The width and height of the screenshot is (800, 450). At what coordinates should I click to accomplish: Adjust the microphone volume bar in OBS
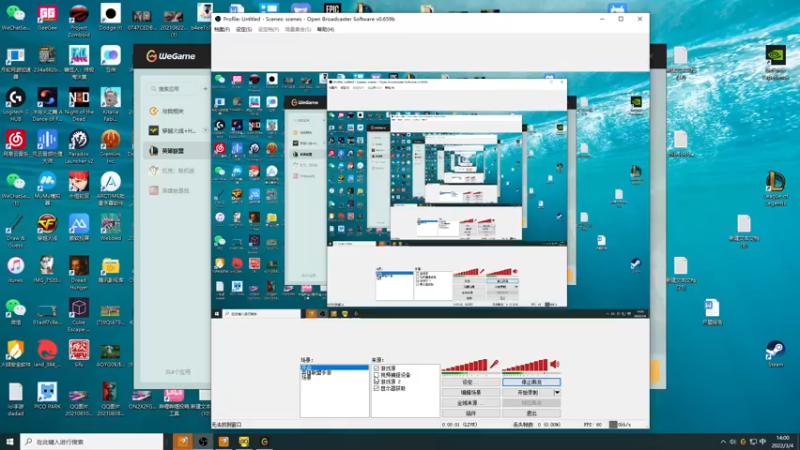coord(465,365)
